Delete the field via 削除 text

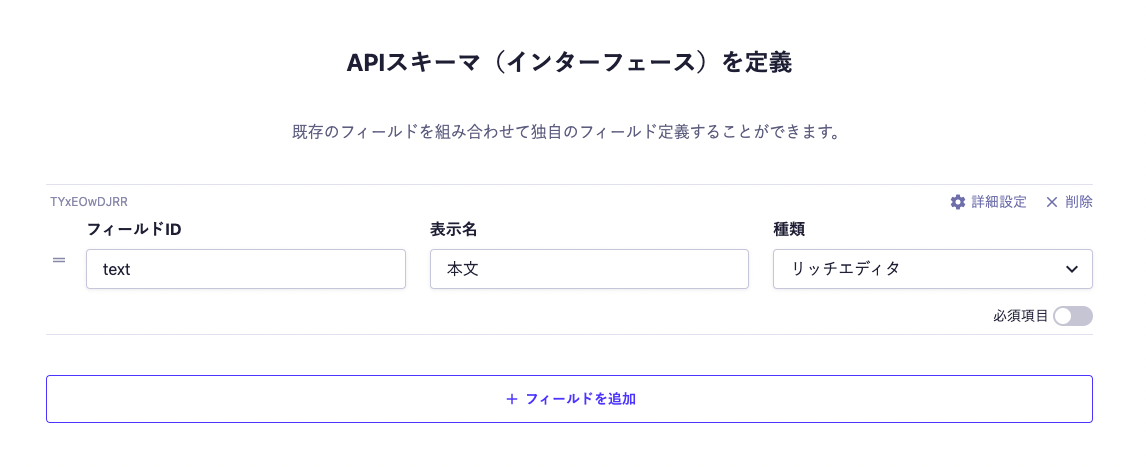coord(1079,202)
